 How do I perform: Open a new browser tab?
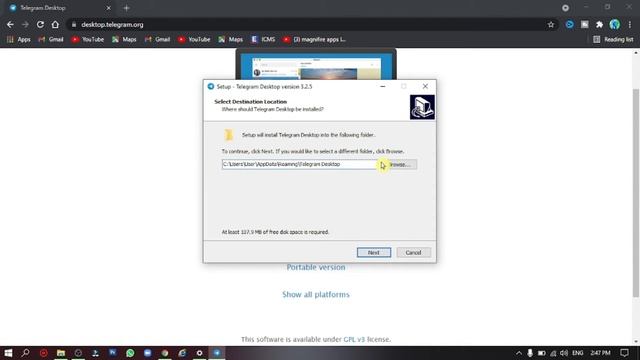pyautogui.click(x=127, y=8)
